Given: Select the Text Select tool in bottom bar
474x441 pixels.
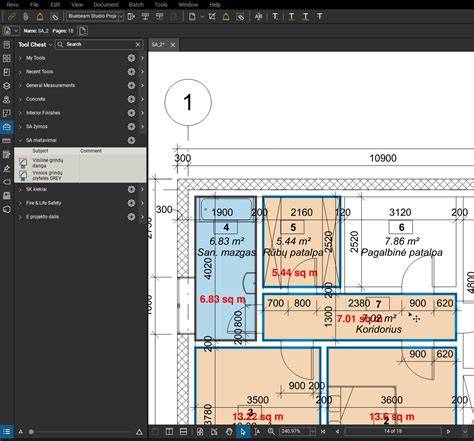Looking at the screenshot, I should pos(257,432).
